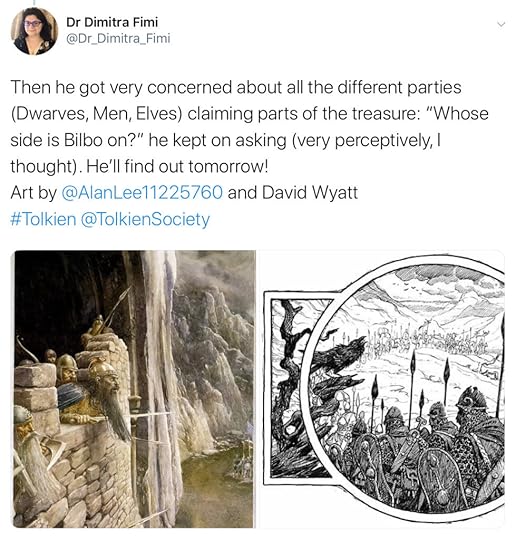The height and width of the screenshot is (540, 516).
Task: Open the black-and-white ink illustration thumbnail
Action: [382, 388]
